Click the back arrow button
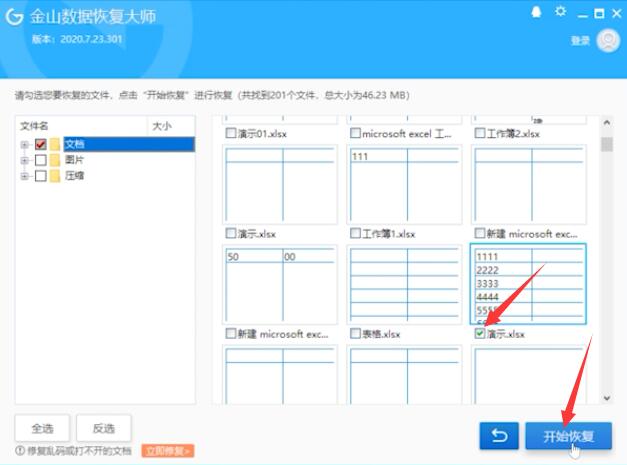 point(499,435)
